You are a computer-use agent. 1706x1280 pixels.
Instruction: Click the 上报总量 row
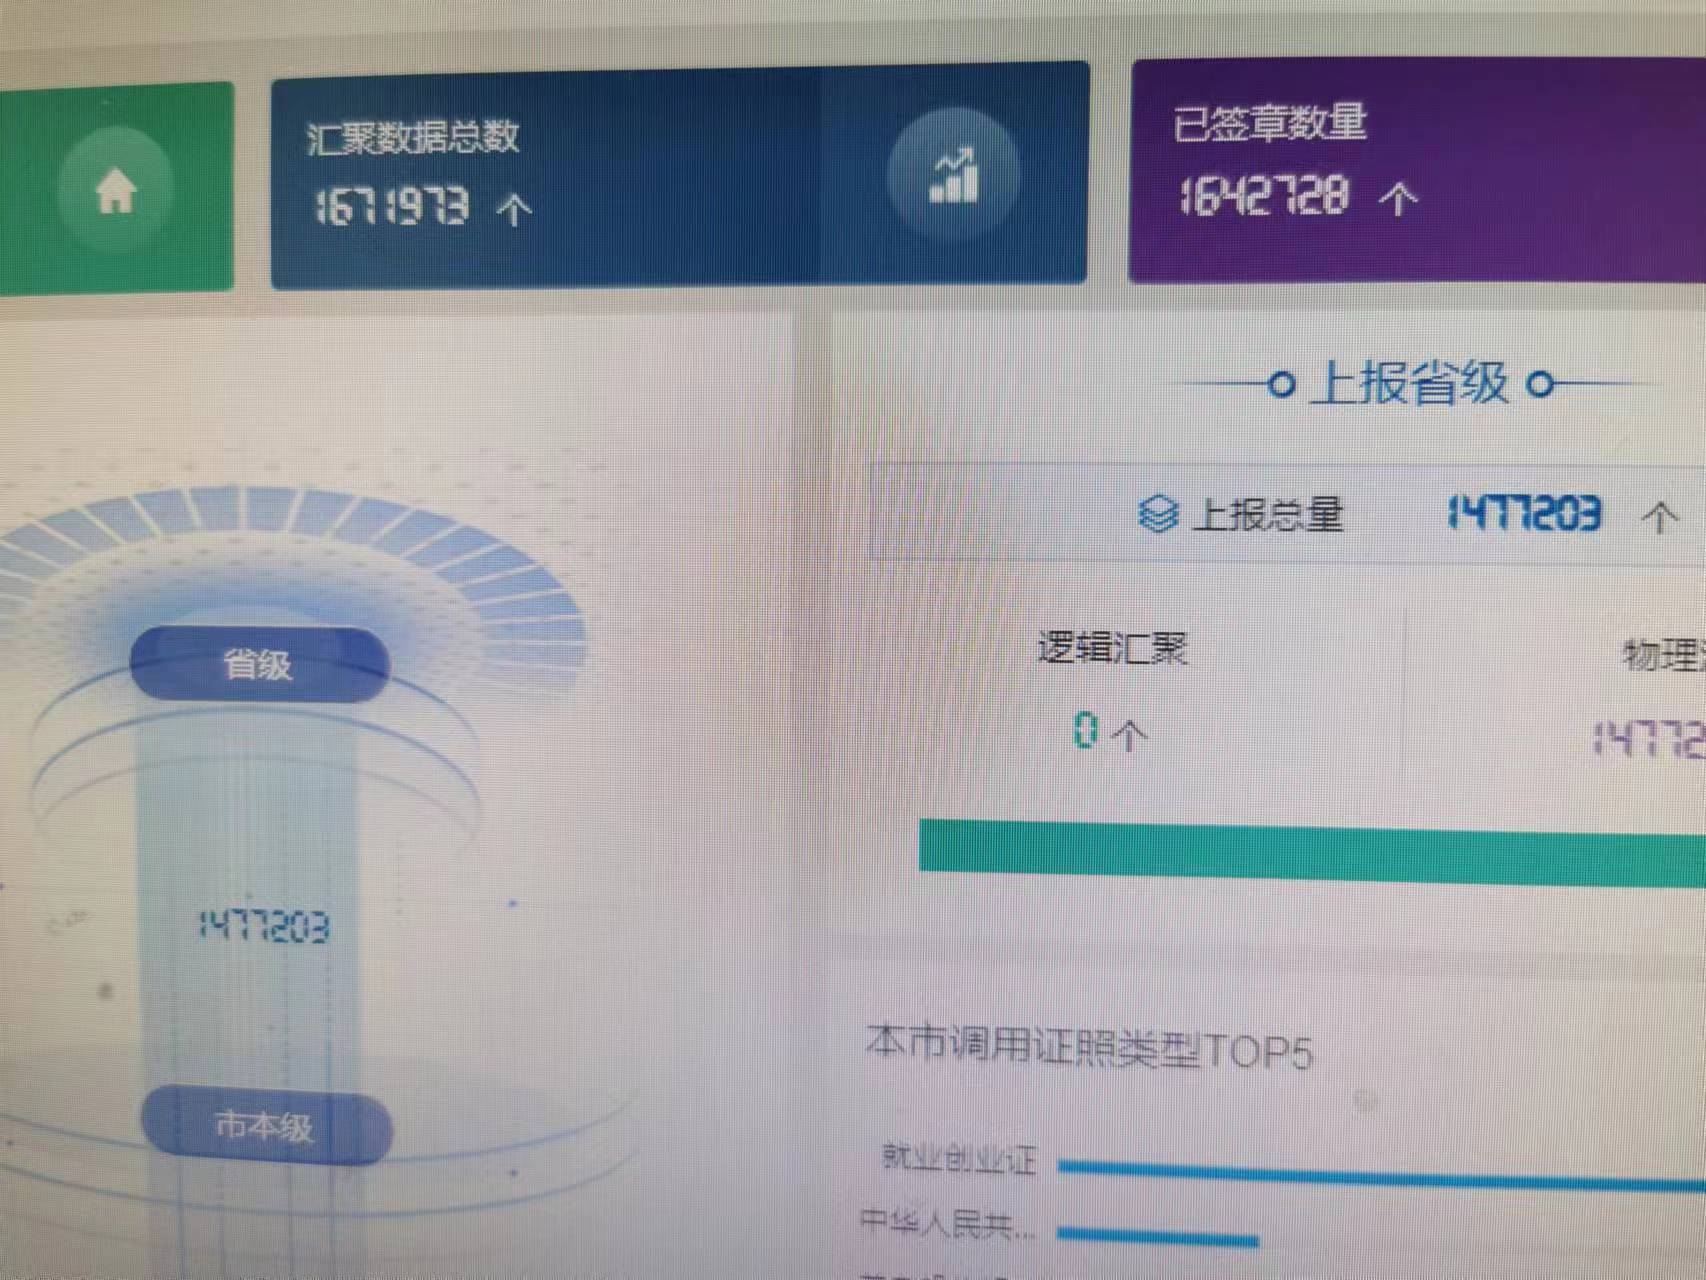(1288, 515)
